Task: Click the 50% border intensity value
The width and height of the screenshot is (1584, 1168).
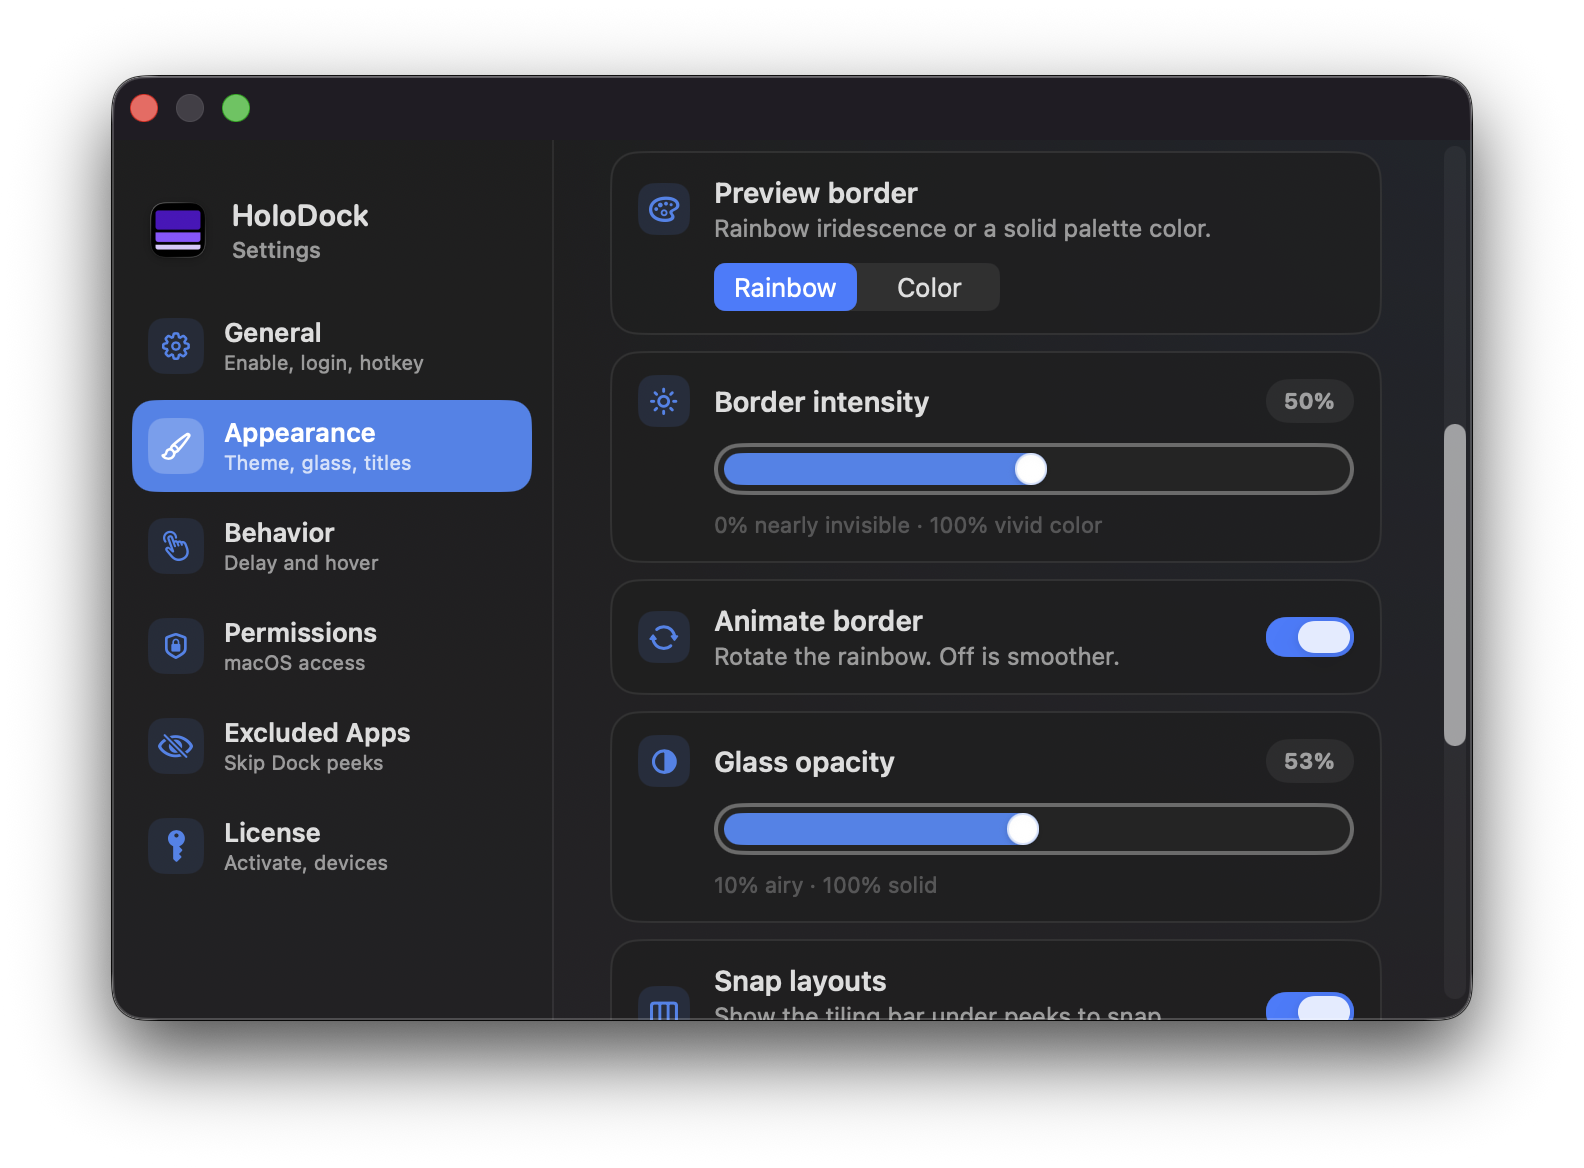Action: tap(1309, 401)
